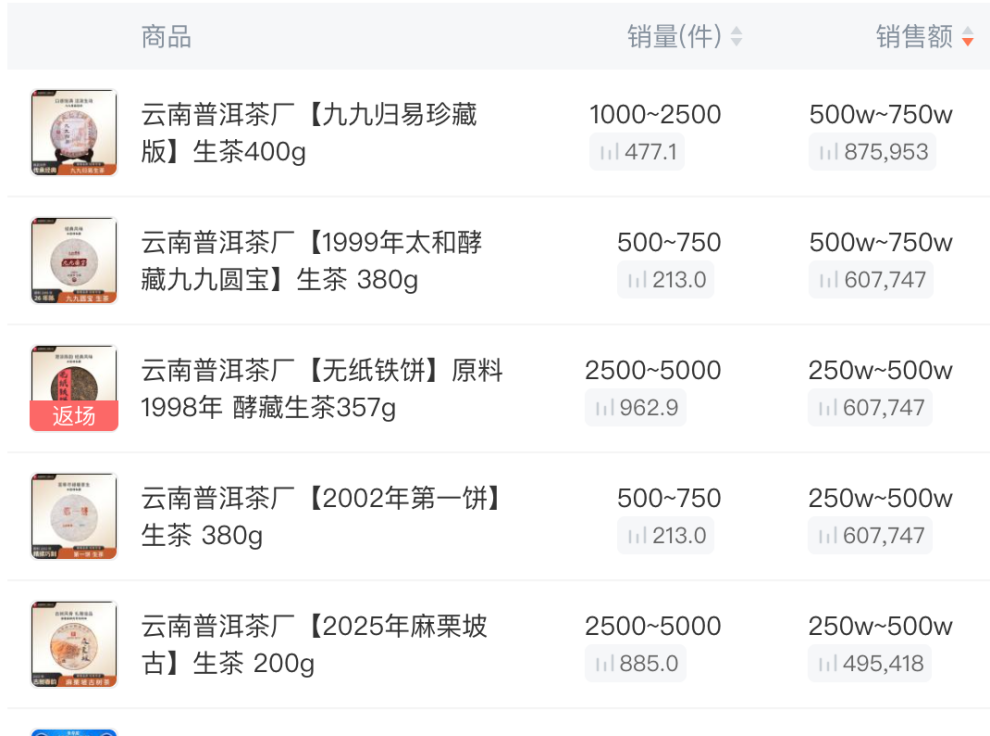Click chart icon next to 607,747 for 无纸铁饼
Screen dimensions: 990x736
tap(828, 408)
